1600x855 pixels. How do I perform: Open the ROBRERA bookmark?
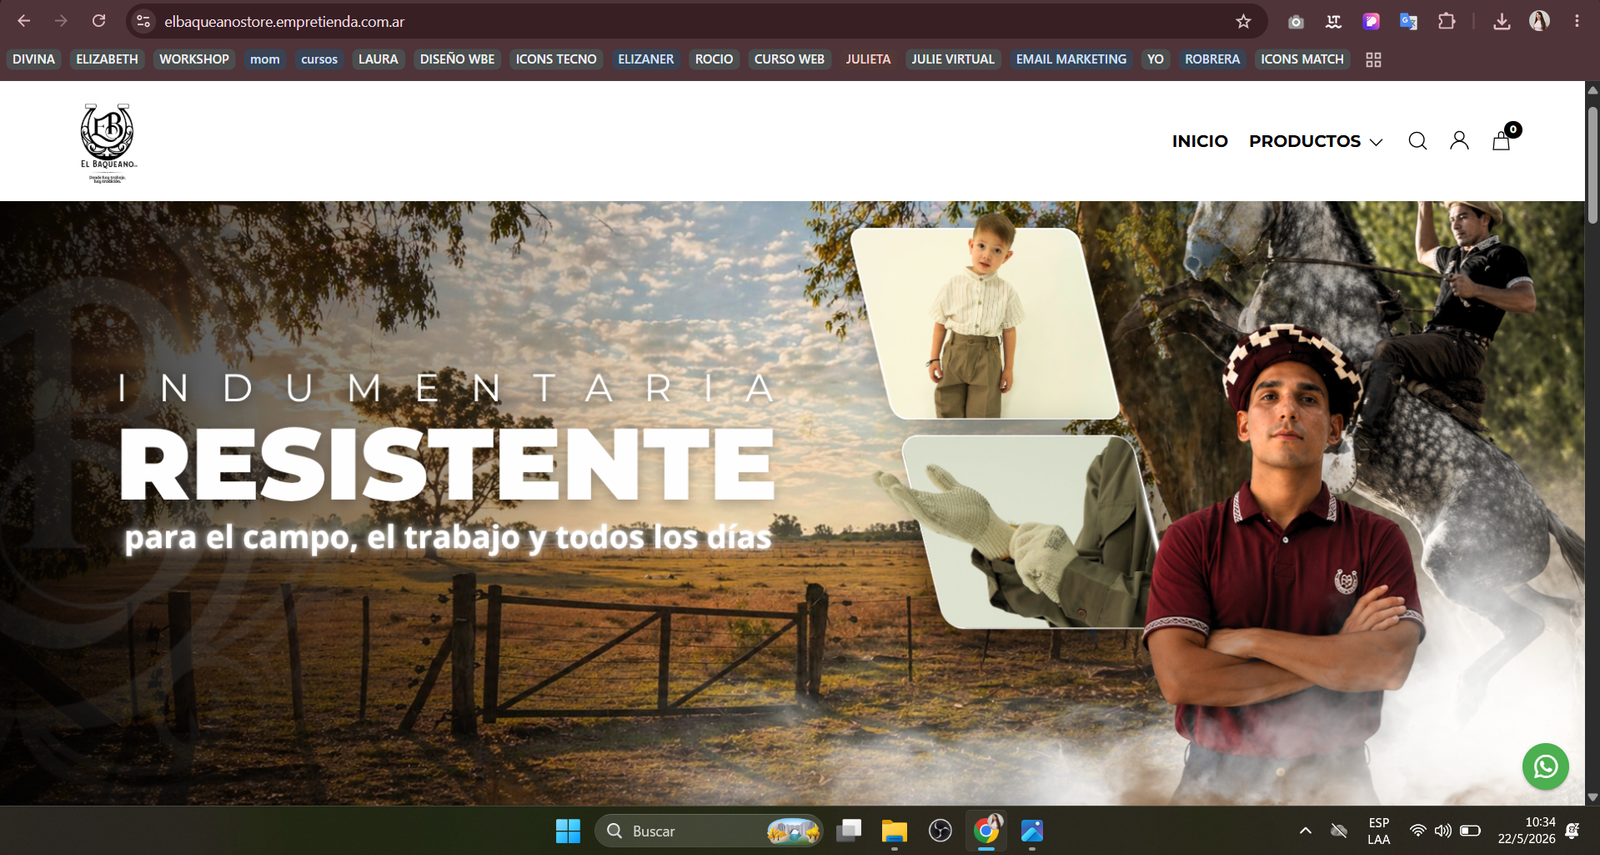[1212, 59]
